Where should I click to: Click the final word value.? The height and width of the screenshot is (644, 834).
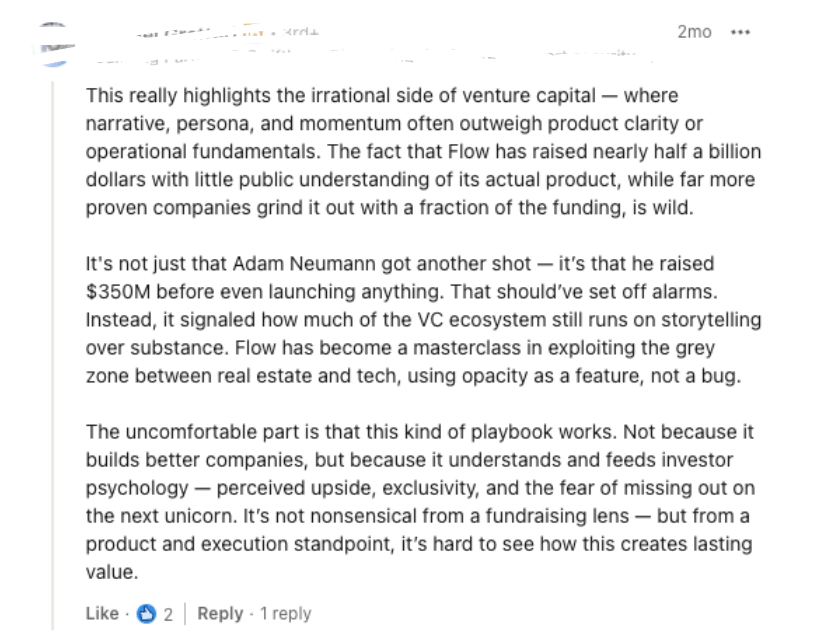(112, 572)
